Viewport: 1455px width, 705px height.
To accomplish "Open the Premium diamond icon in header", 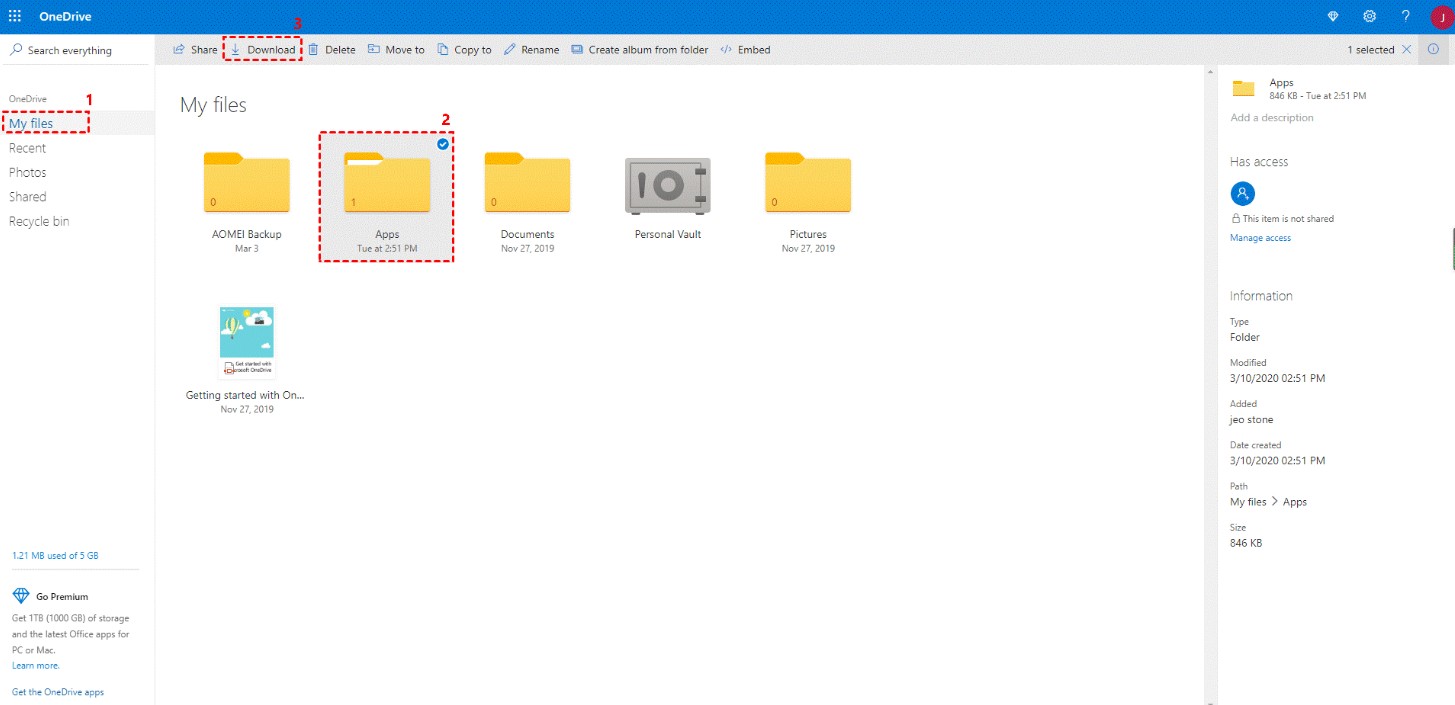I will (1333, 17).
